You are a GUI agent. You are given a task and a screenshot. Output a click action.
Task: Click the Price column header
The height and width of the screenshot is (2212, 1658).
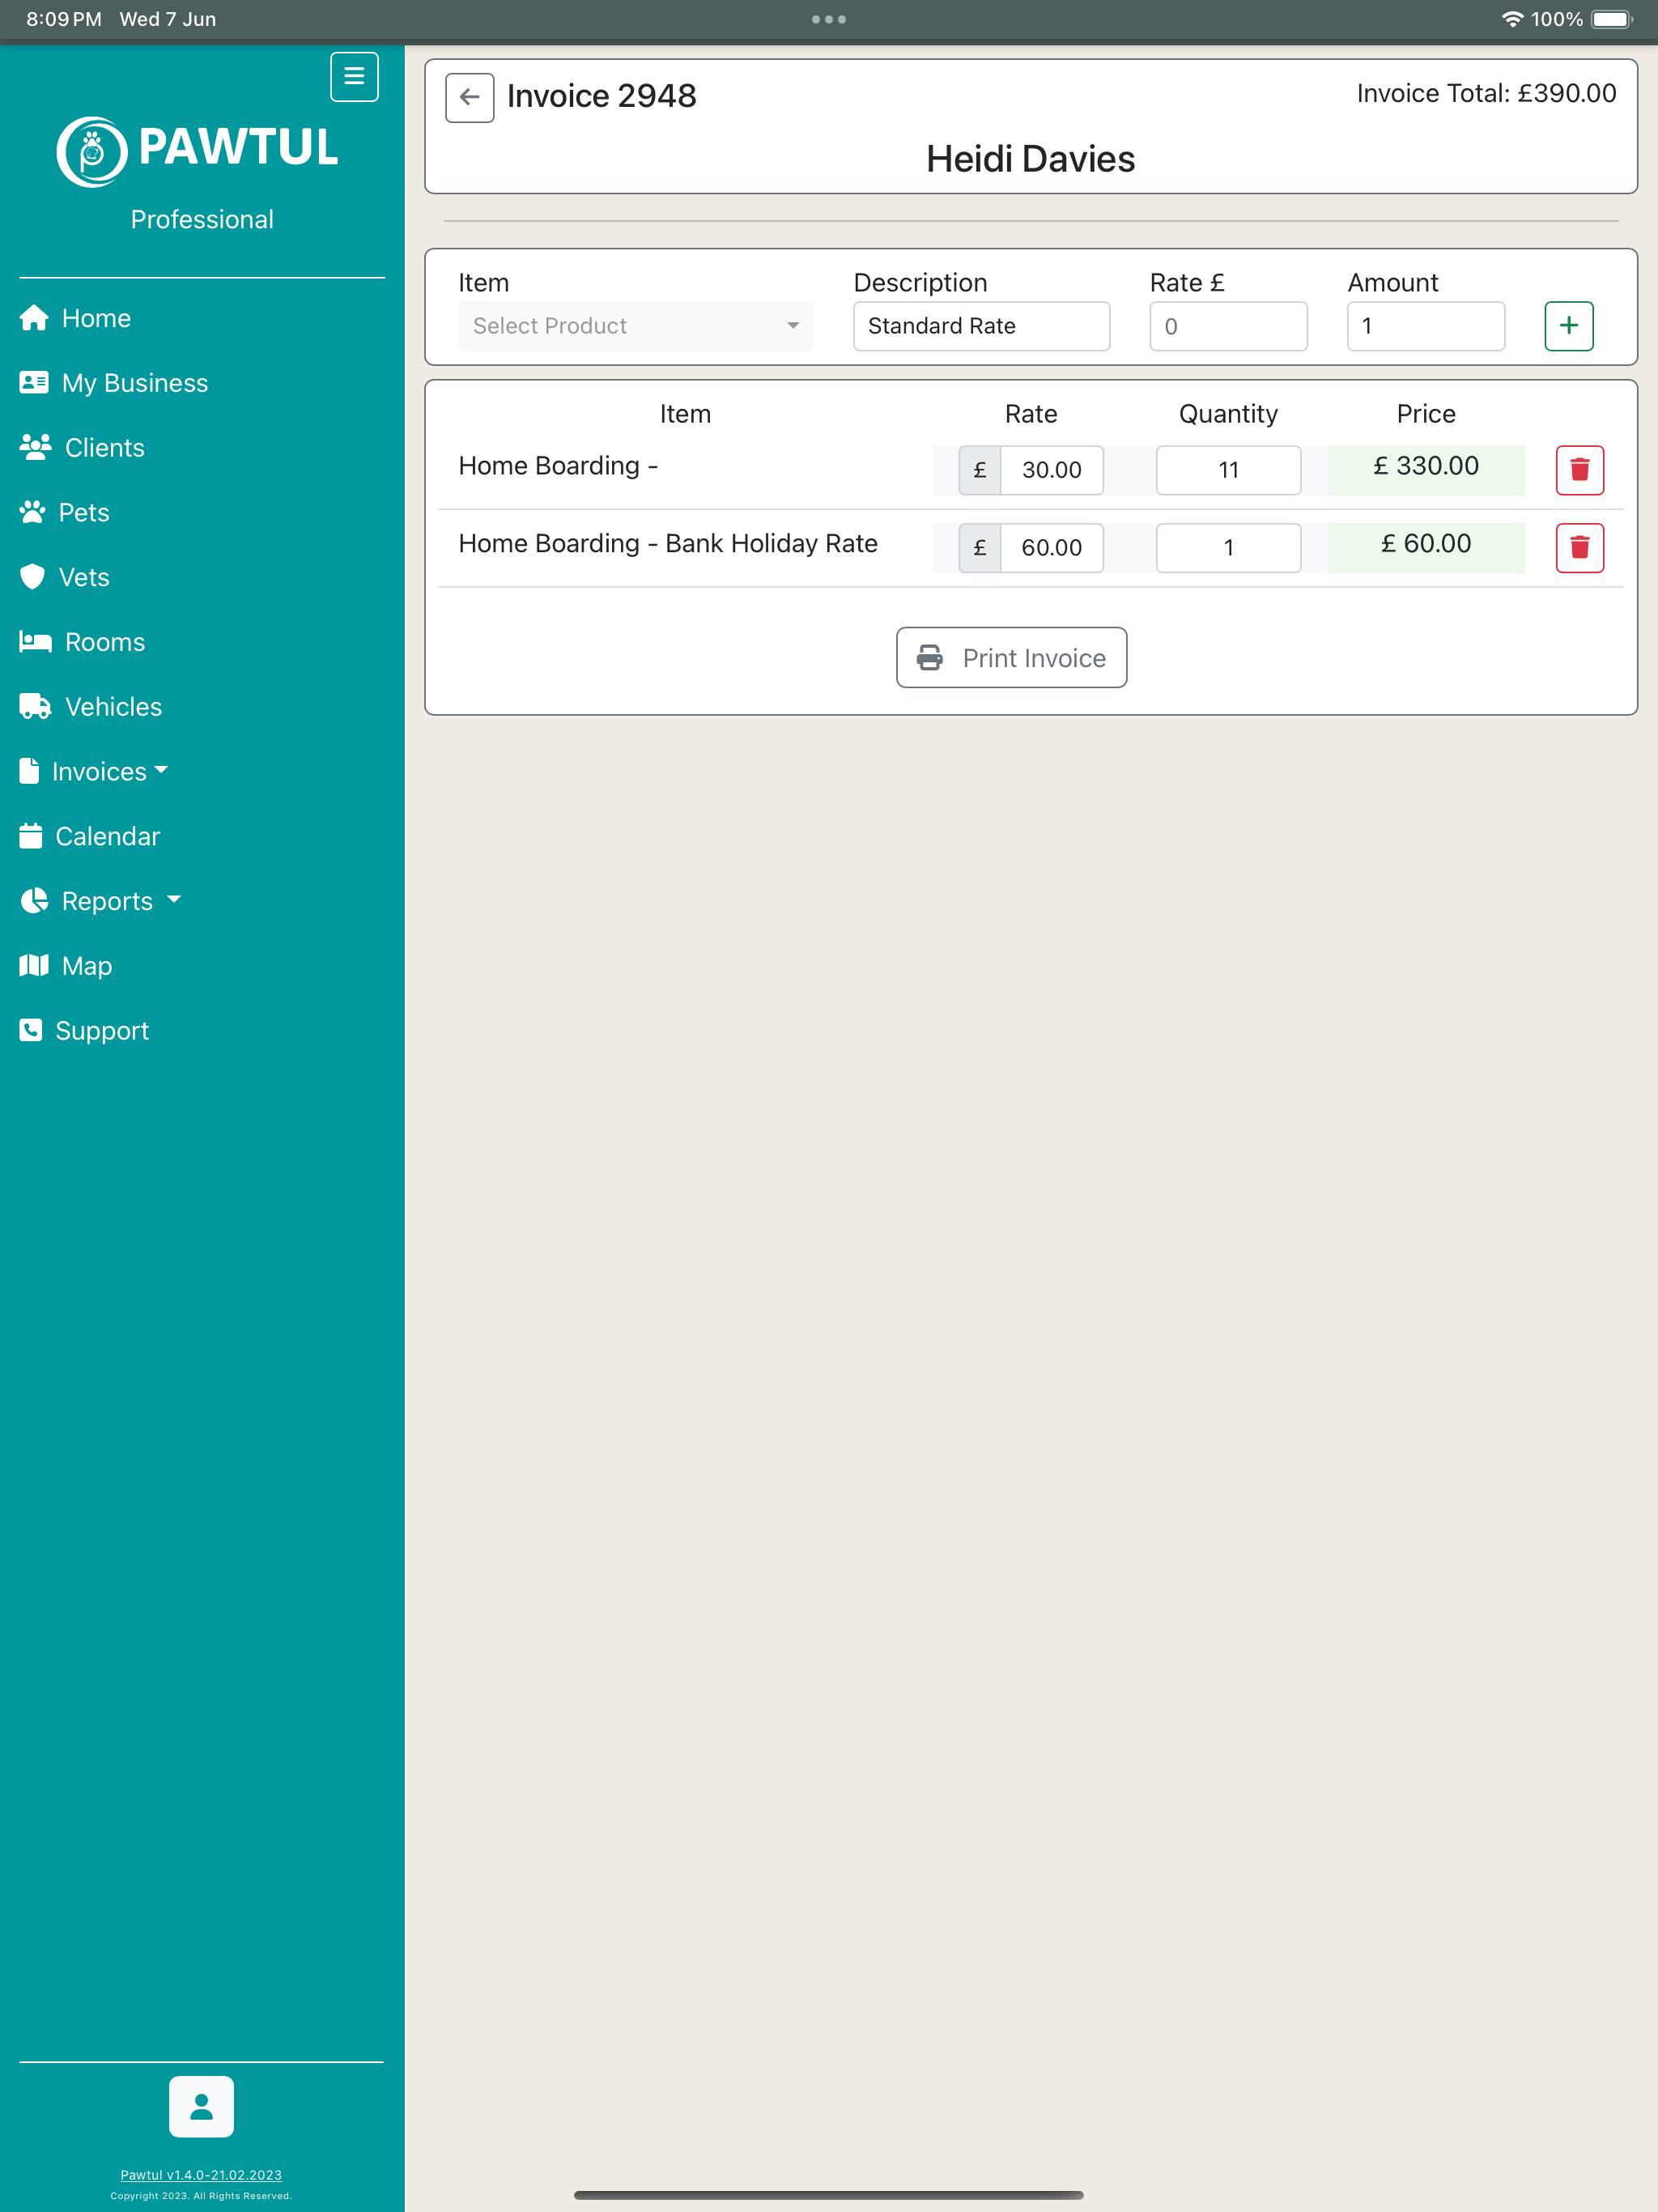(1425, 414)
